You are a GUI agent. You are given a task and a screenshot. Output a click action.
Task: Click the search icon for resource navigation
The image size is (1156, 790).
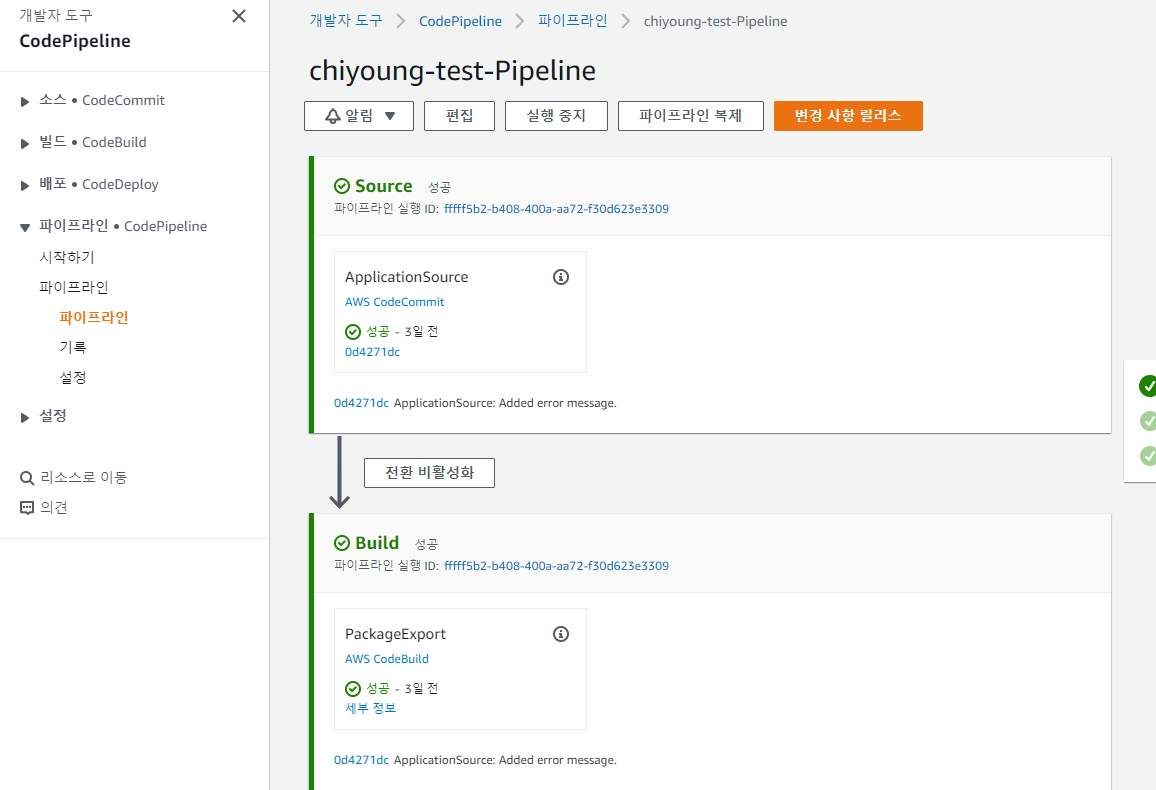(27, 478)
